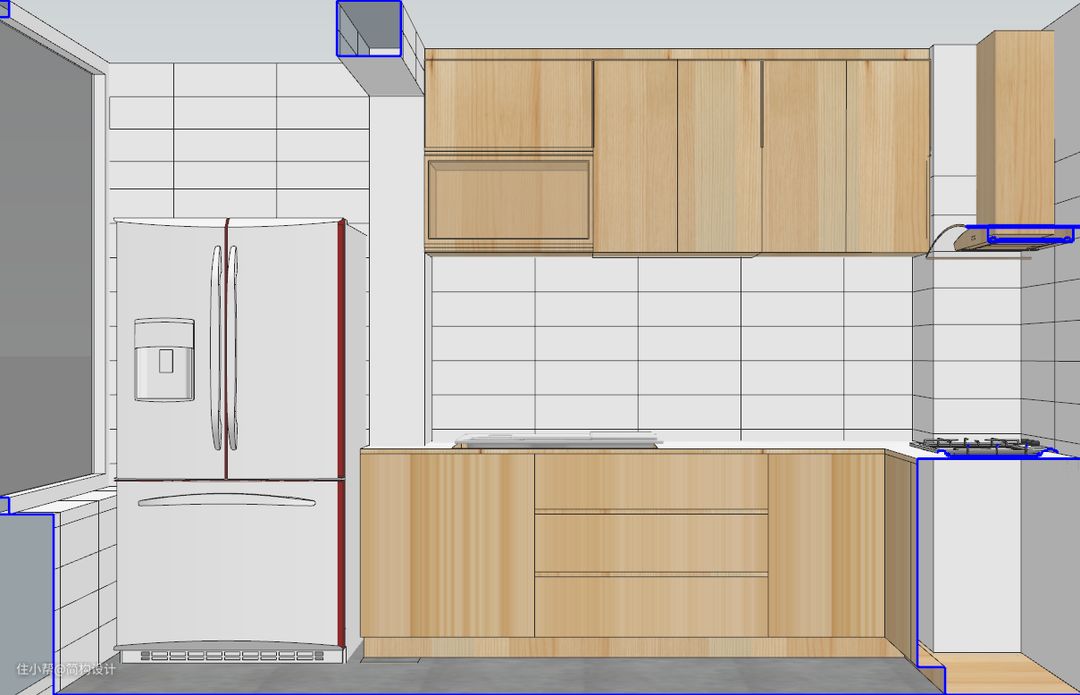Click the watermark text in bottom-left corner

(x=66, y=669)
